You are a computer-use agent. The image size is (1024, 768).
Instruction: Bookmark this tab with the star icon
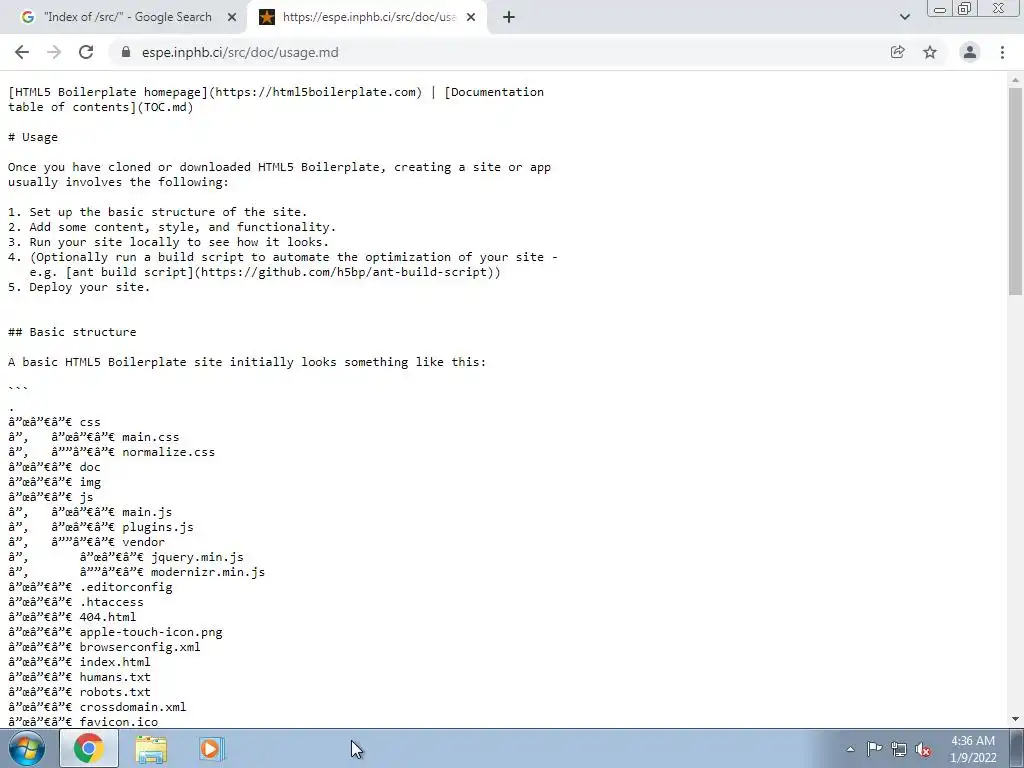pos(930,52)
